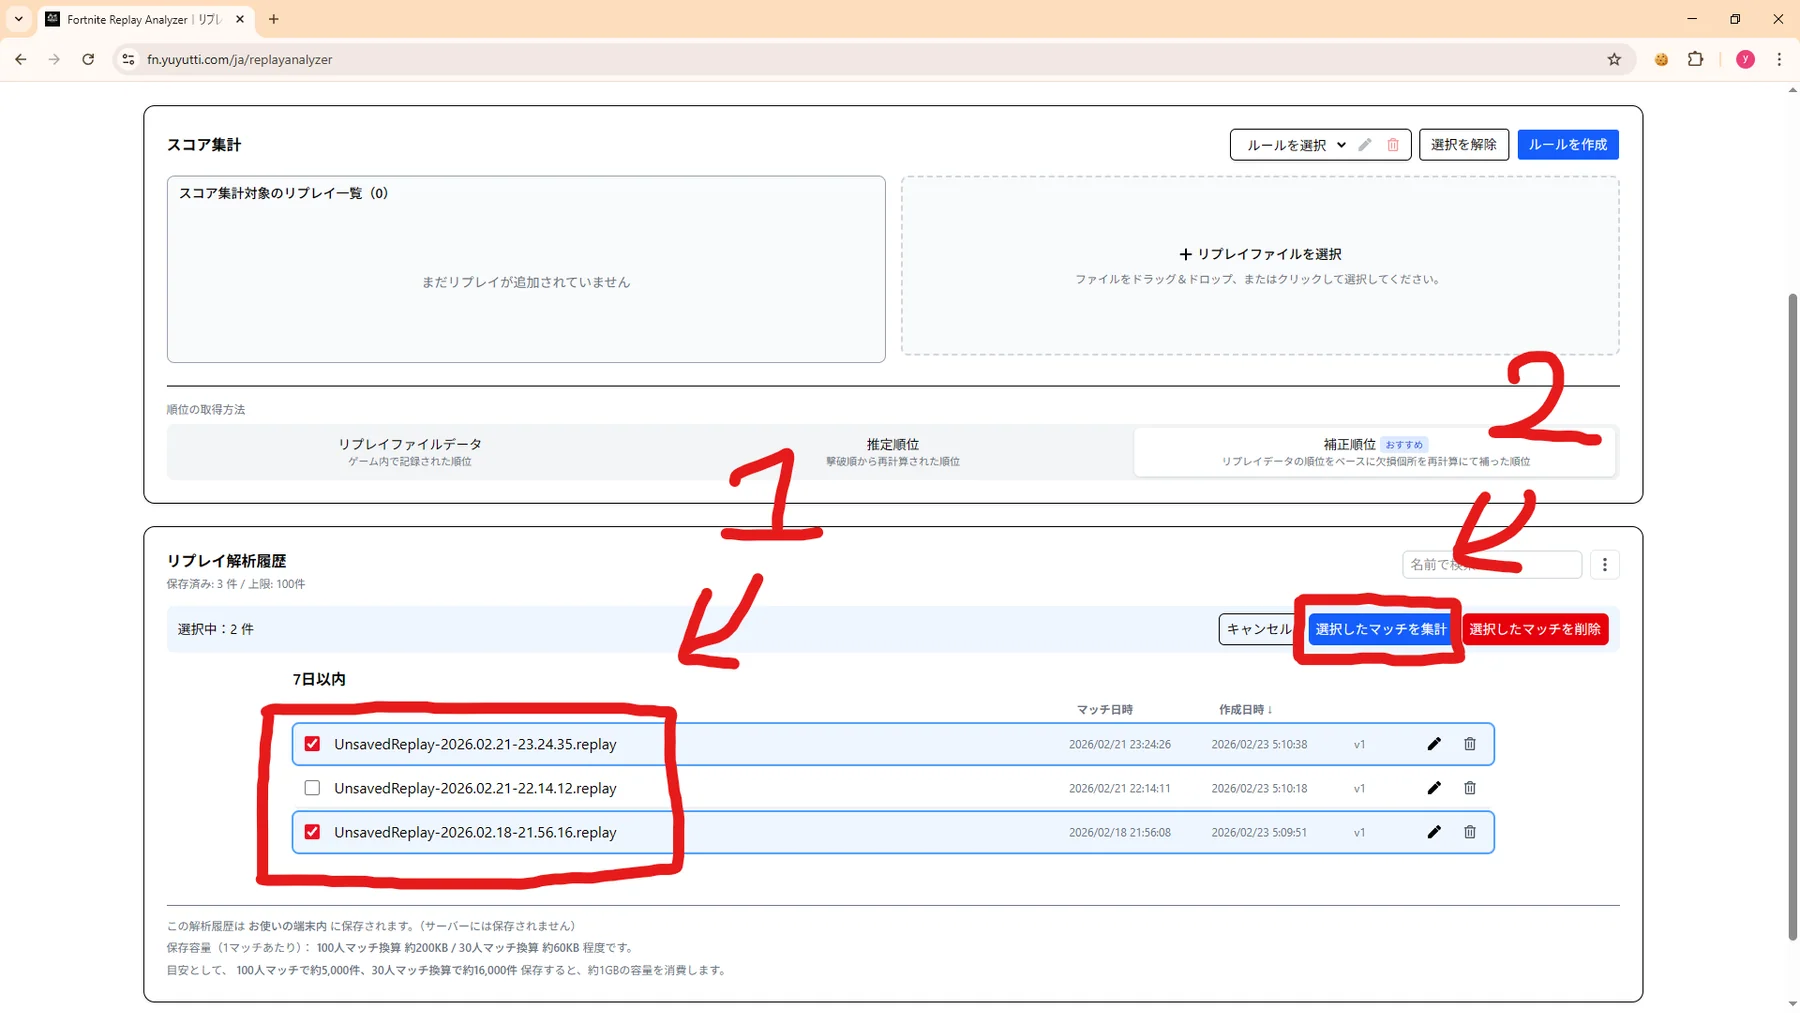This screenshot has height=1013, width=1800.
Task: Toggle the 作成日時 sort order arrow
Action: point(1271,709)
